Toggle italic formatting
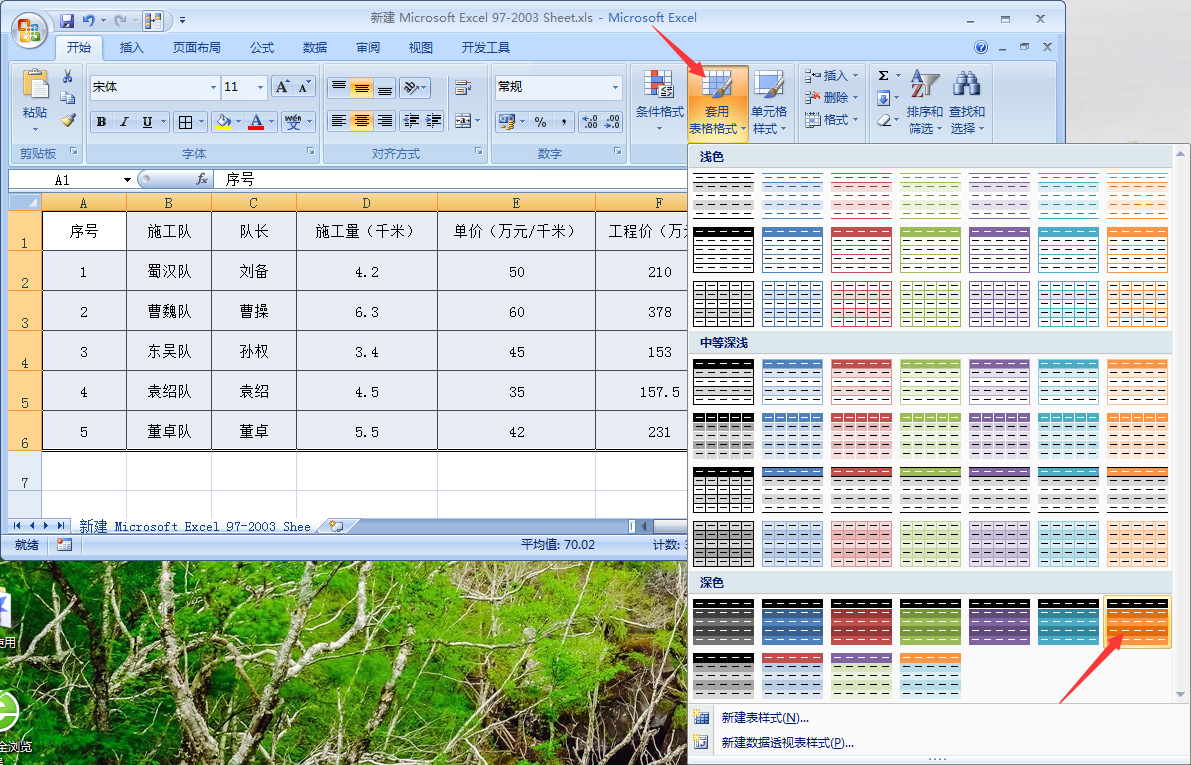1191x765 pixels. click(x=124, y=122)
